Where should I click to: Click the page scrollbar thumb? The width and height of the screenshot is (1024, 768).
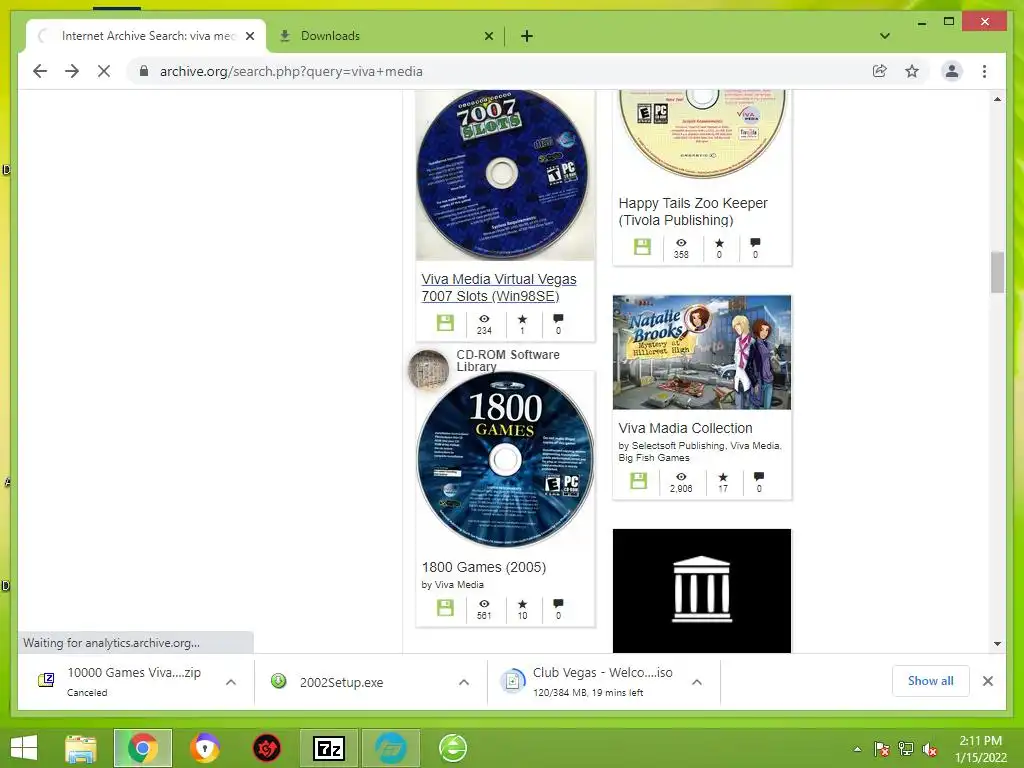tap(997, 272)
